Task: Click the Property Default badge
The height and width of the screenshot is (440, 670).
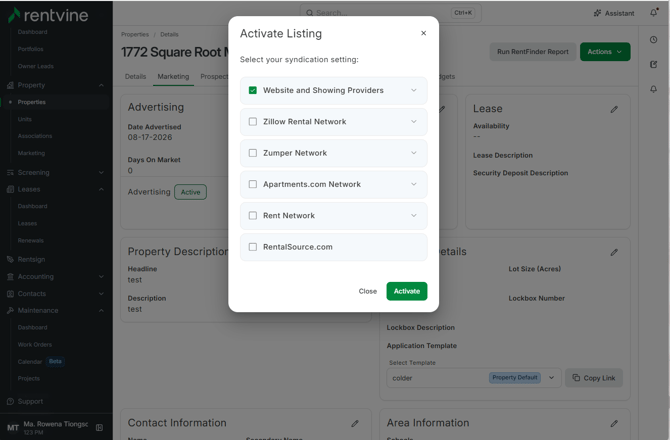Action: point(514,378)
